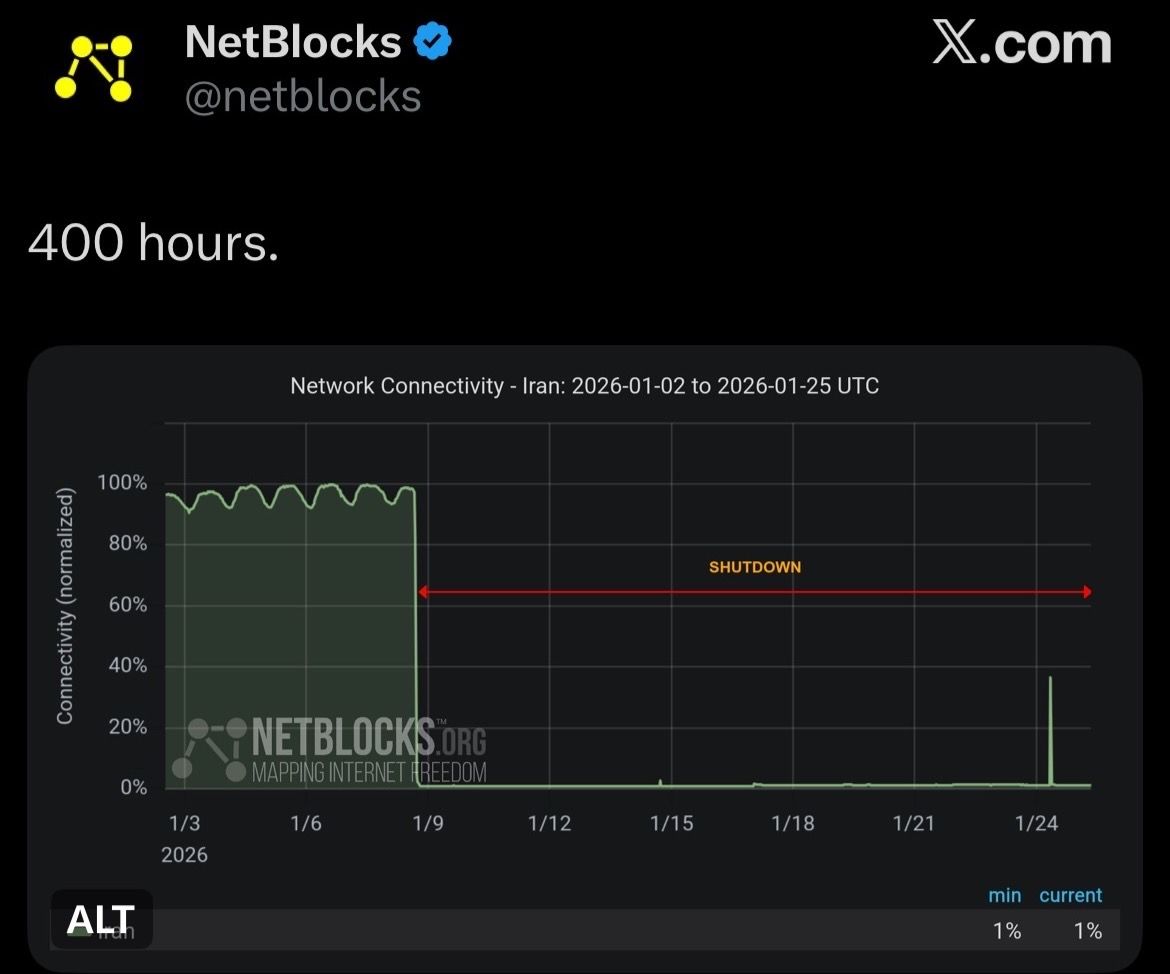Click the orange SHUTDOWN label
Screen dimensions: 1170x974
point(755,567)
